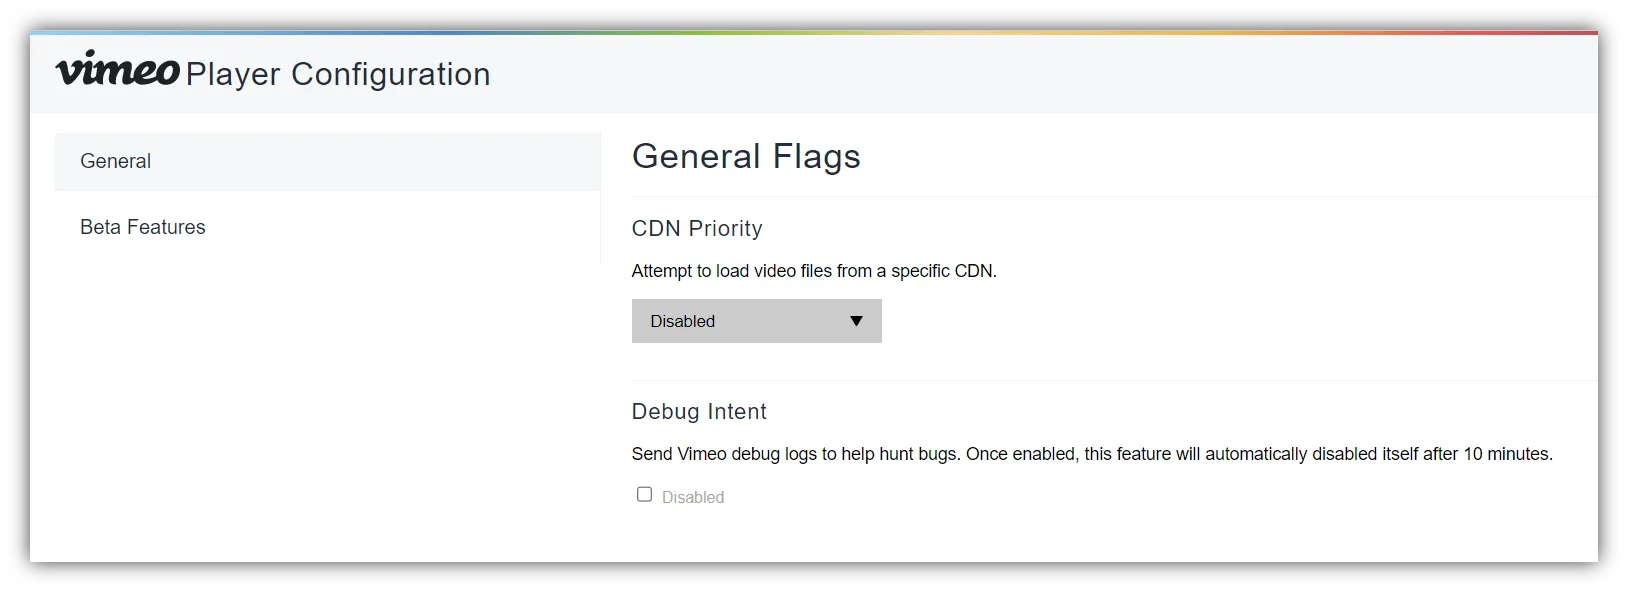Click the 'Send Vimeo debug logs' description text
The width and height of the screenshot is (1628, 592).
[1000, 454]
